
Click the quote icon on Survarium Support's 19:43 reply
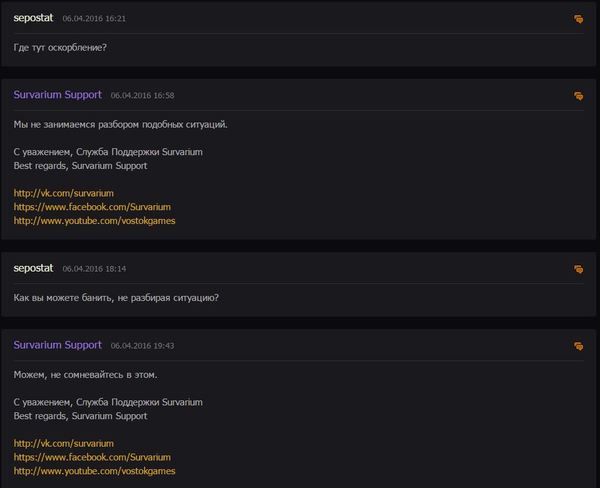(578, 346)
